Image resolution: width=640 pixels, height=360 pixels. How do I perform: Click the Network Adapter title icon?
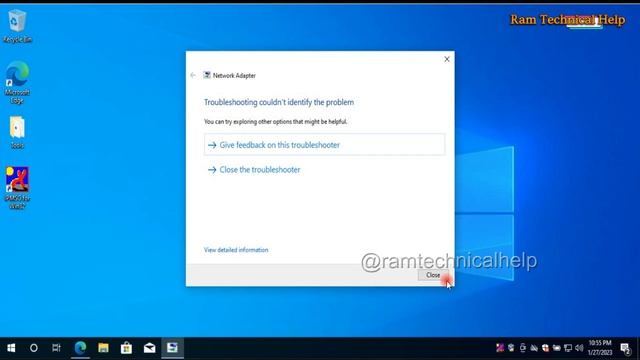tap(207, 75)
